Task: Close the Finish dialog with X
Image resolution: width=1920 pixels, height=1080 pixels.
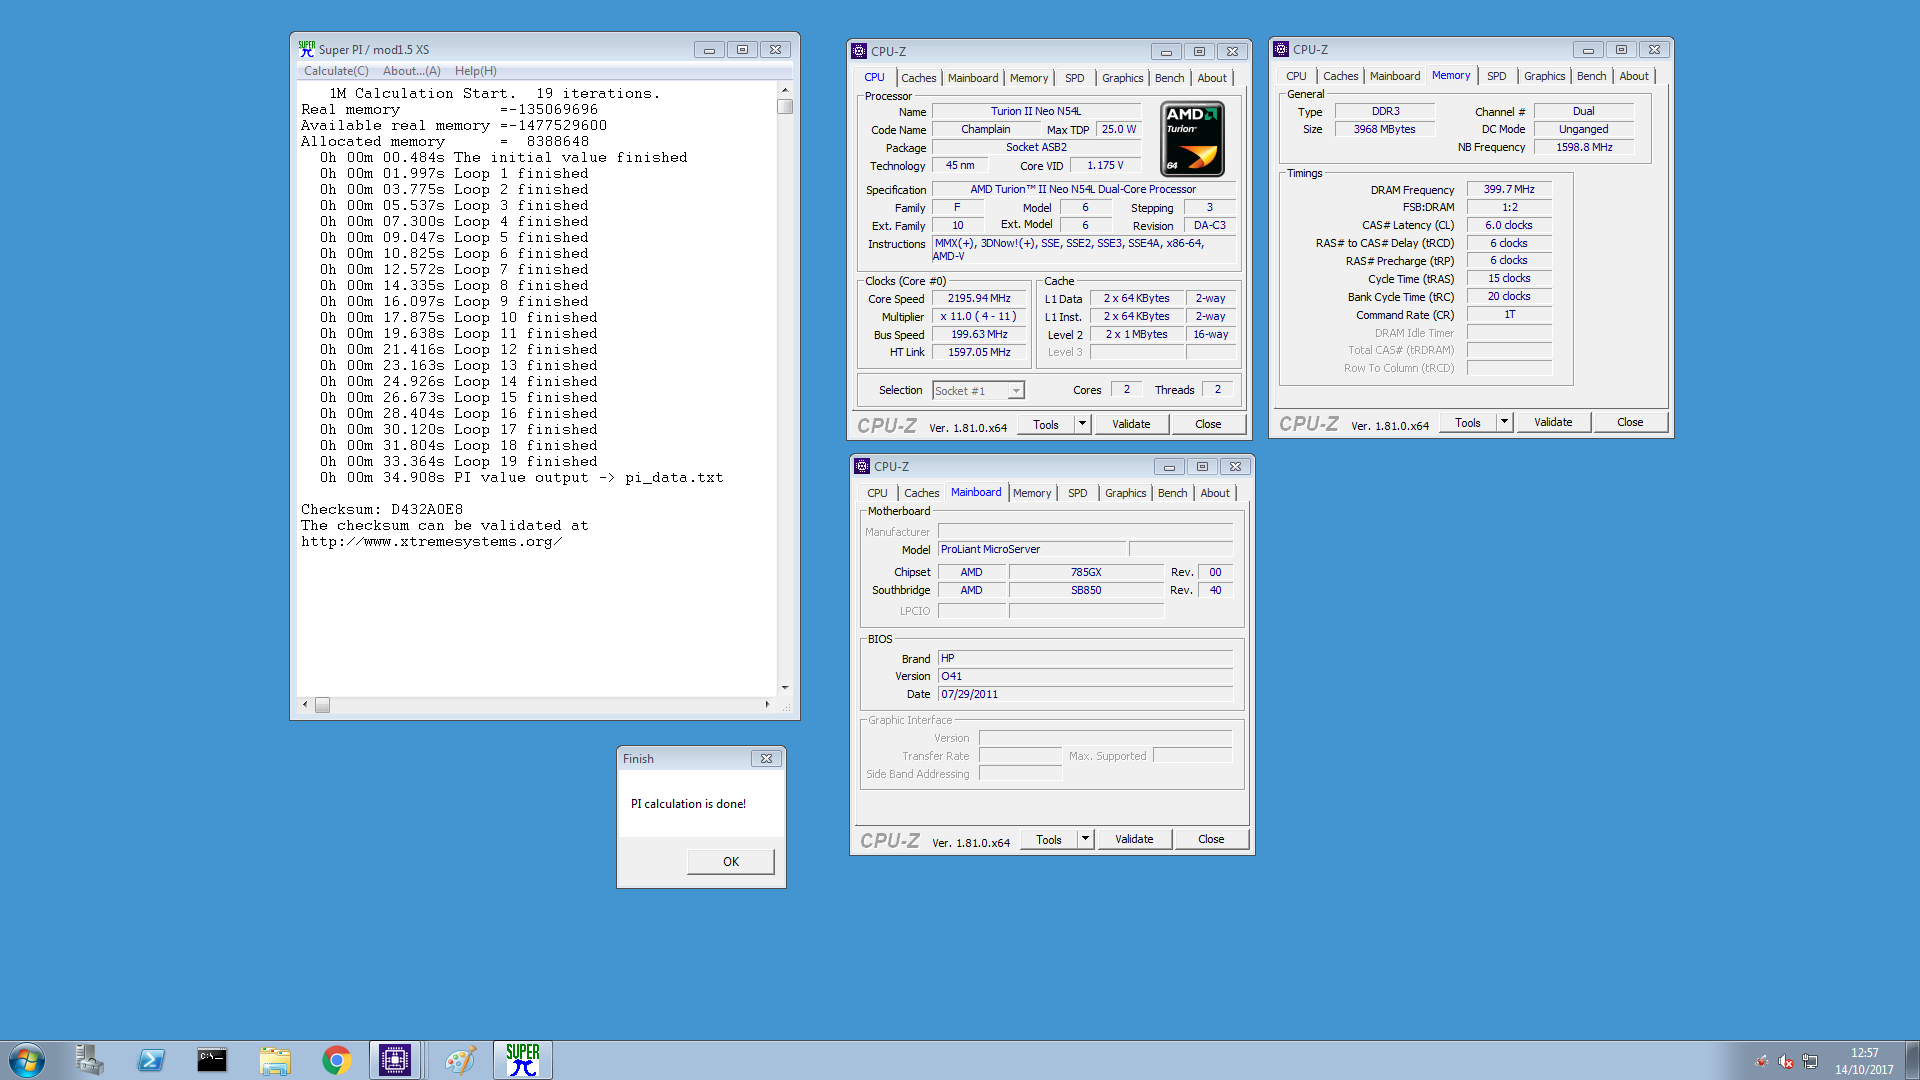Action: [x=766, y=758]
